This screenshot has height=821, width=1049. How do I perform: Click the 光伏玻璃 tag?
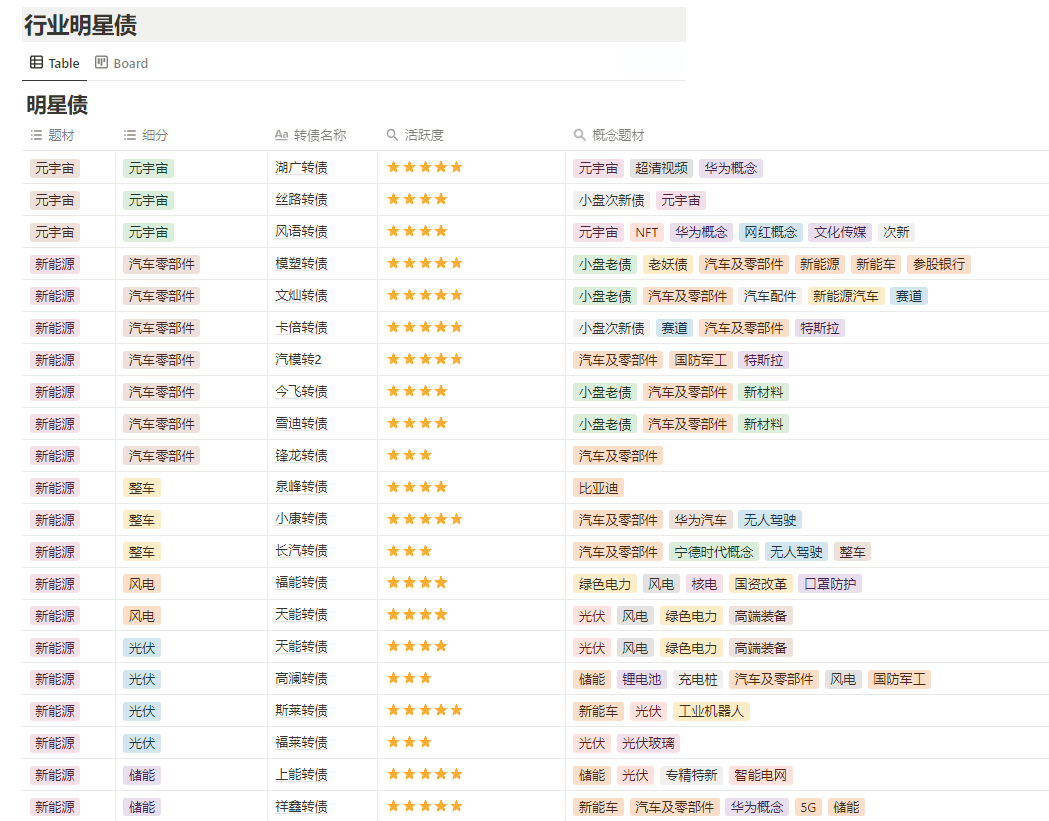(x=648, y=743)
